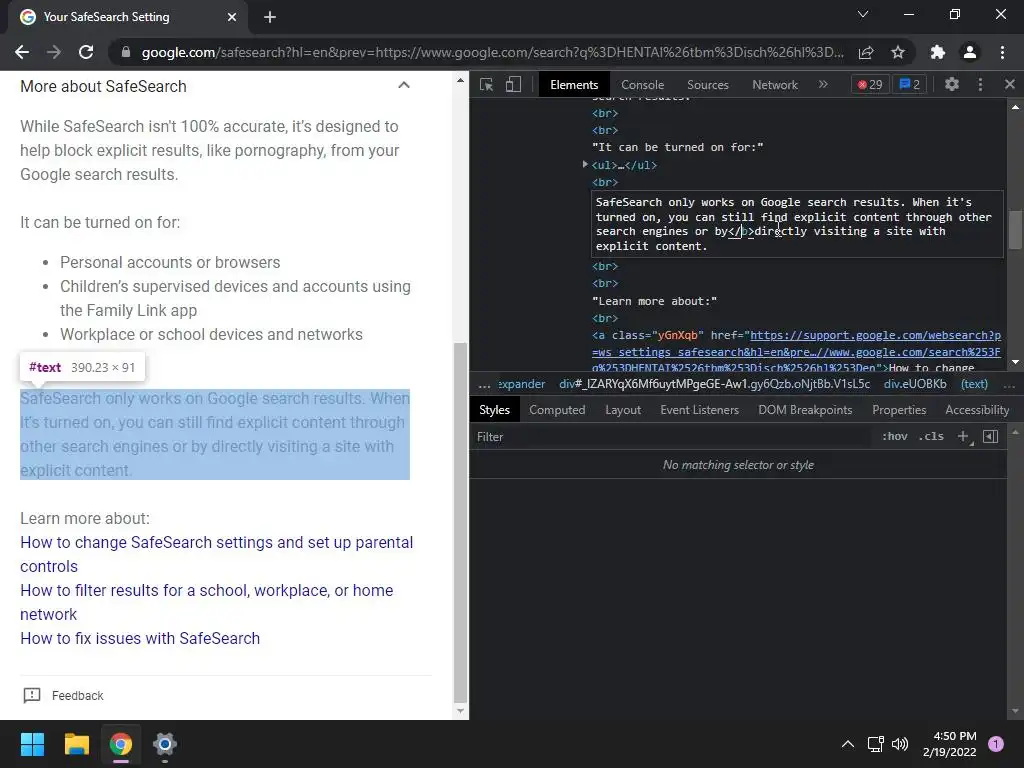Open How to fix issues with SafeSearch link
Screen dimensions: 1024x768
[x=140, y=638]
